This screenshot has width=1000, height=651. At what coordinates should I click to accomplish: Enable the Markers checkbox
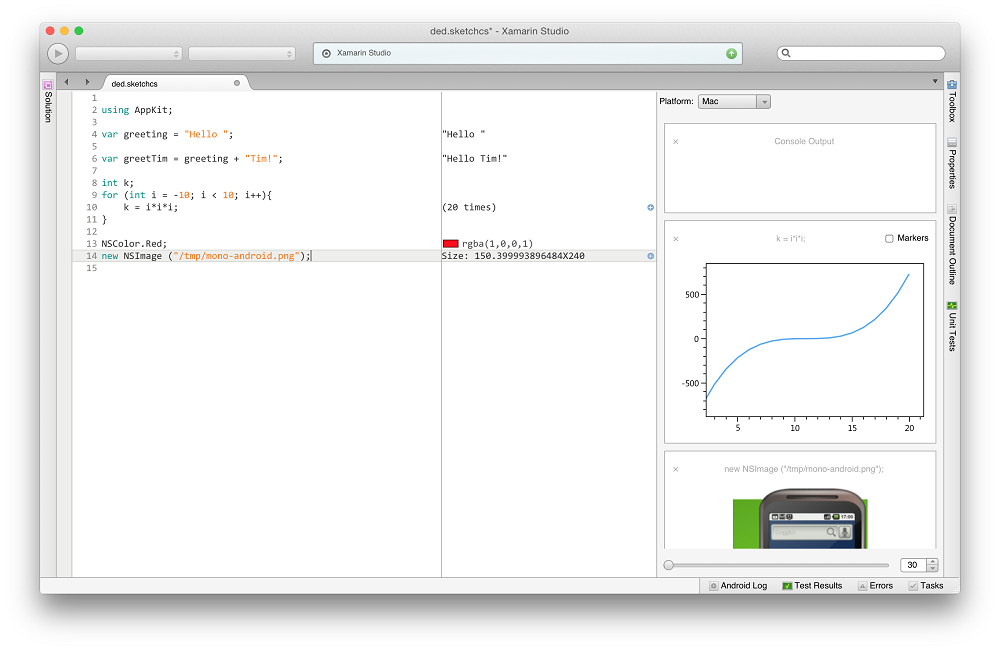[889, 238]
